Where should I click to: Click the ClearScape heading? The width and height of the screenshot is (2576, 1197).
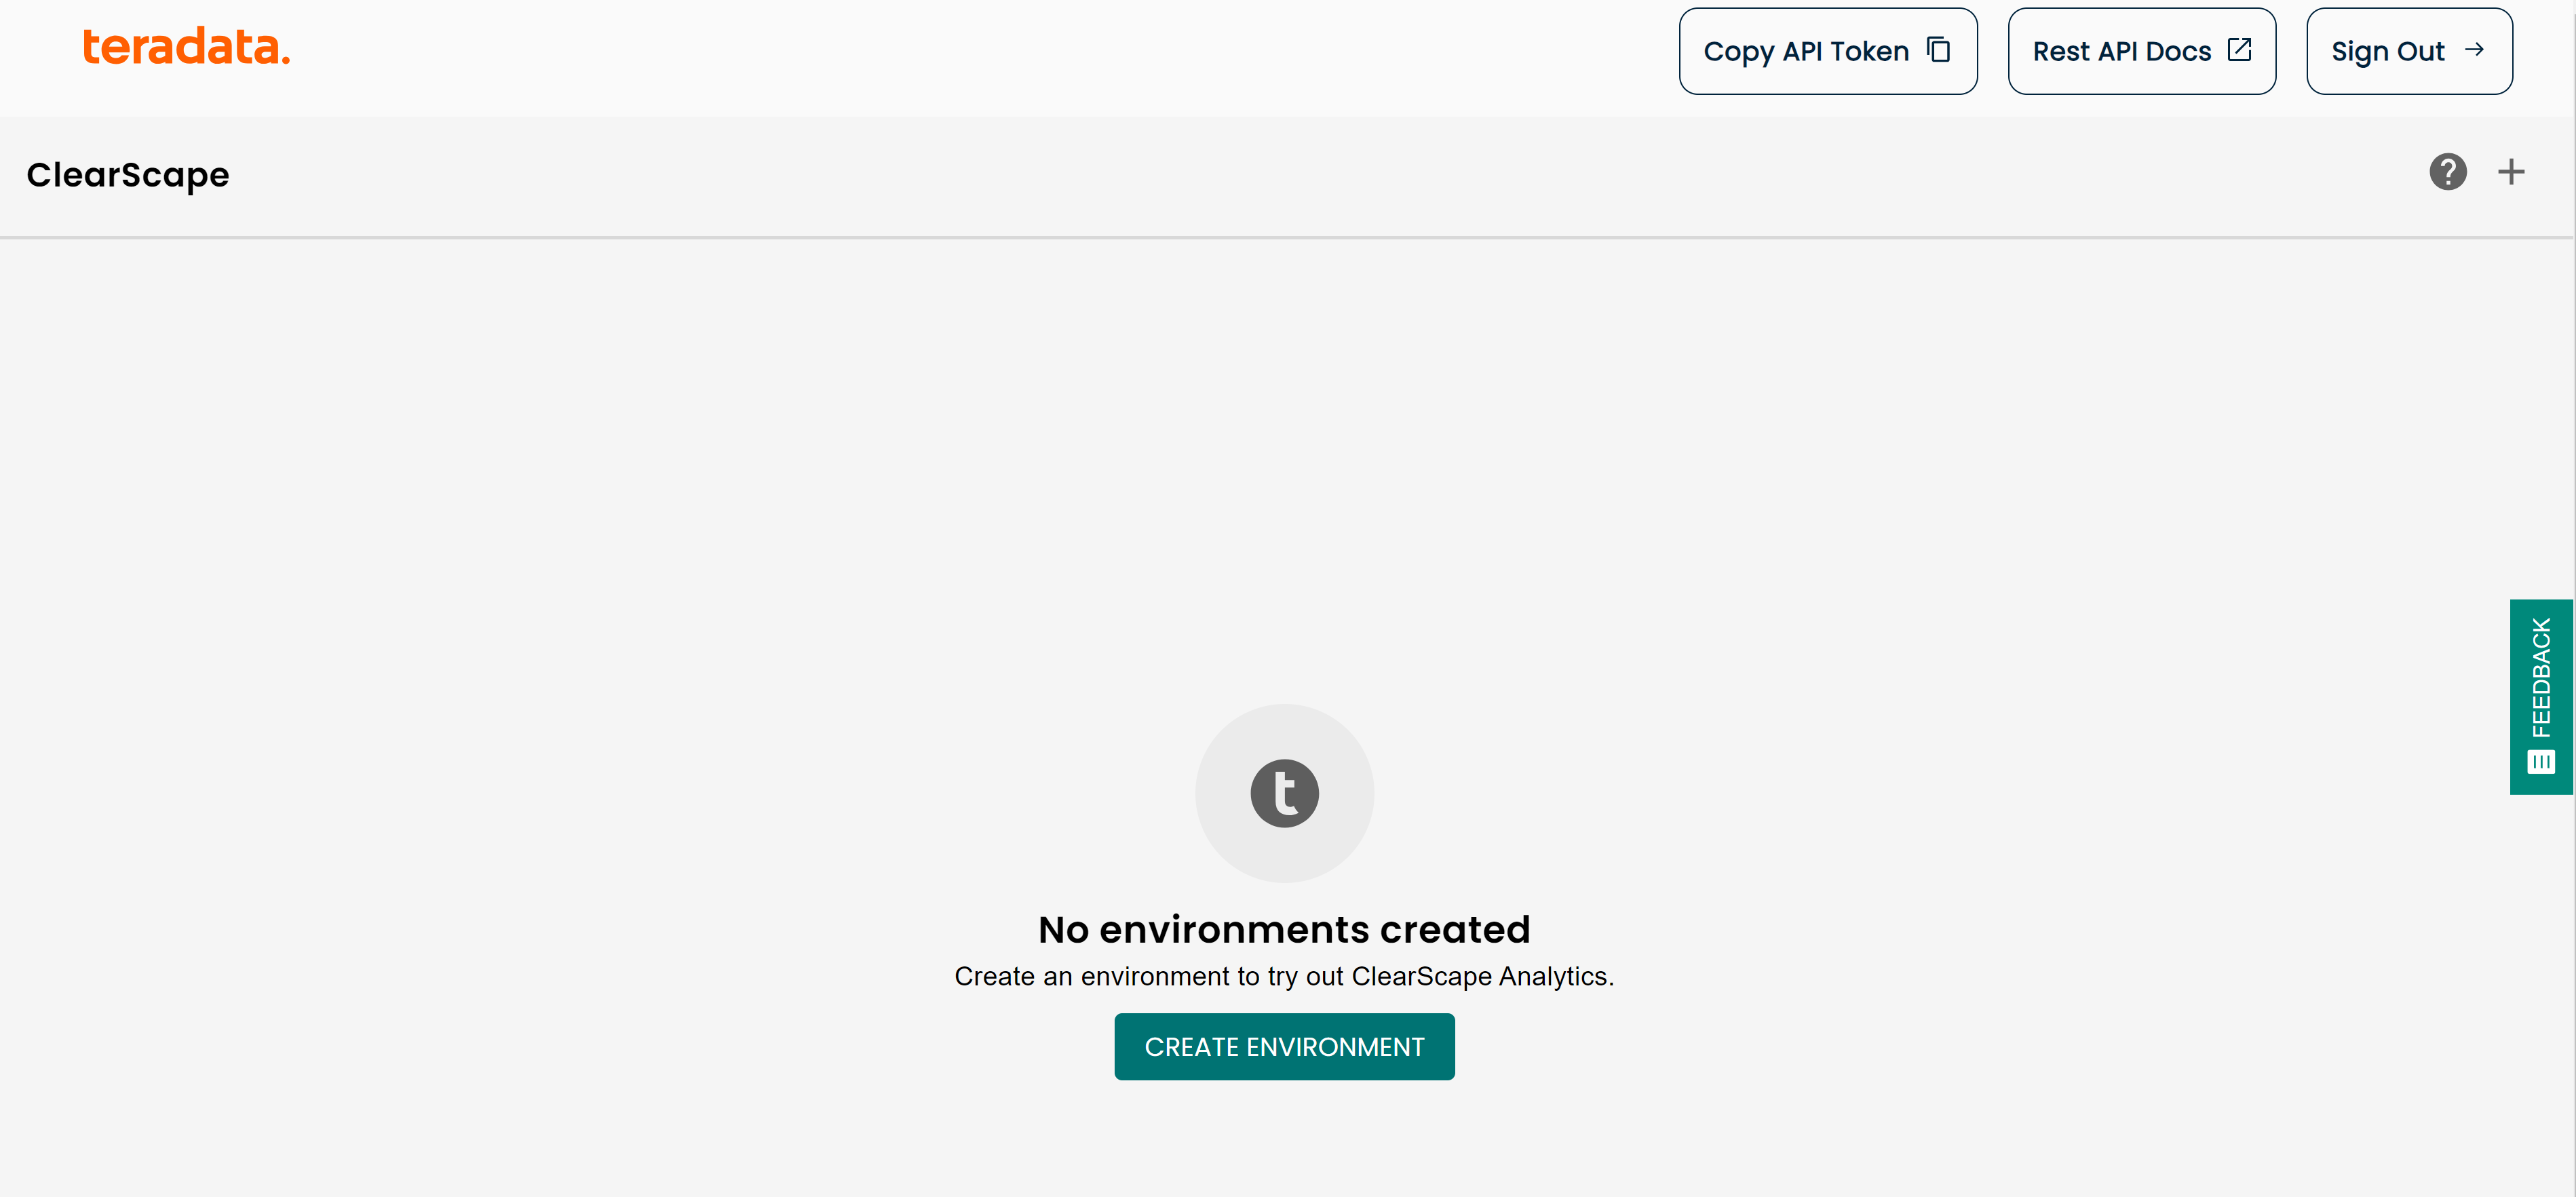coord(128,175)
